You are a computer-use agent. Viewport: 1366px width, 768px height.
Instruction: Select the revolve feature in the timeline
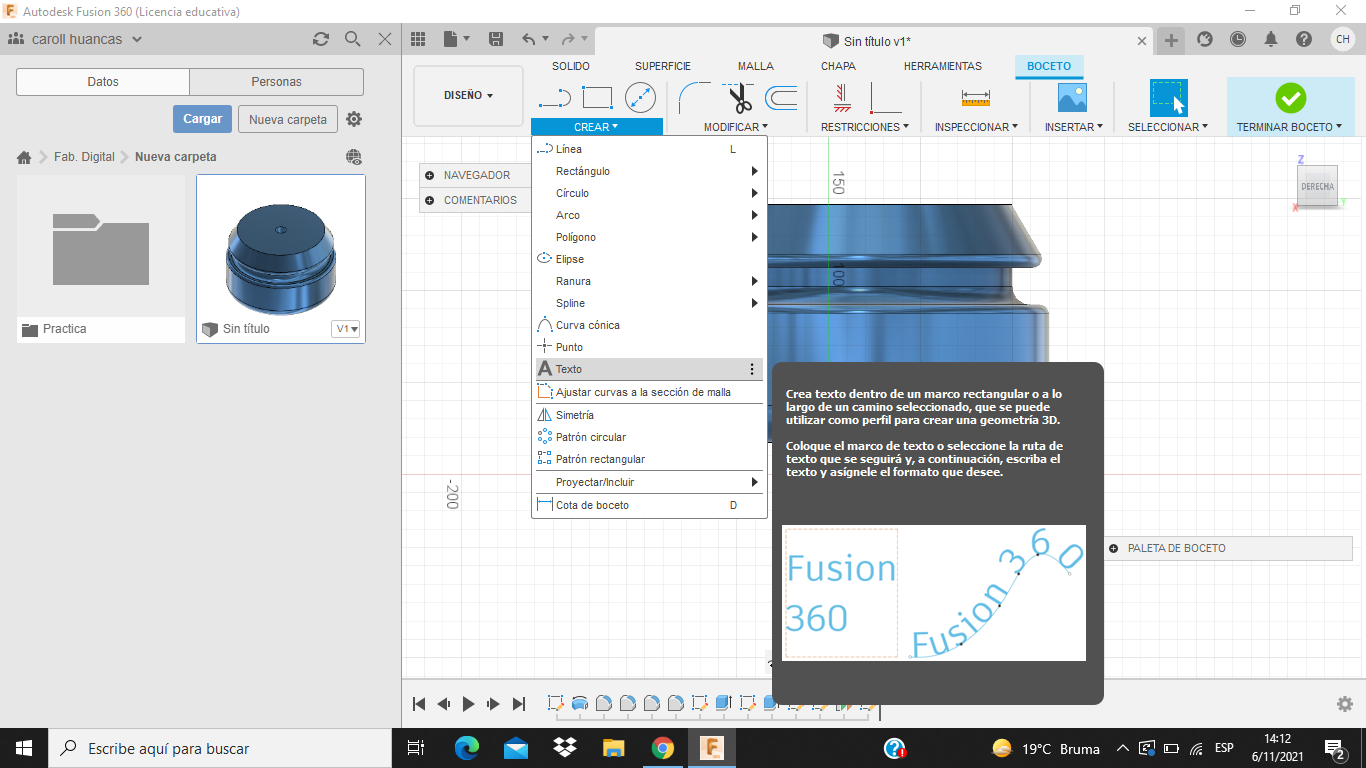tap(580, 703)
